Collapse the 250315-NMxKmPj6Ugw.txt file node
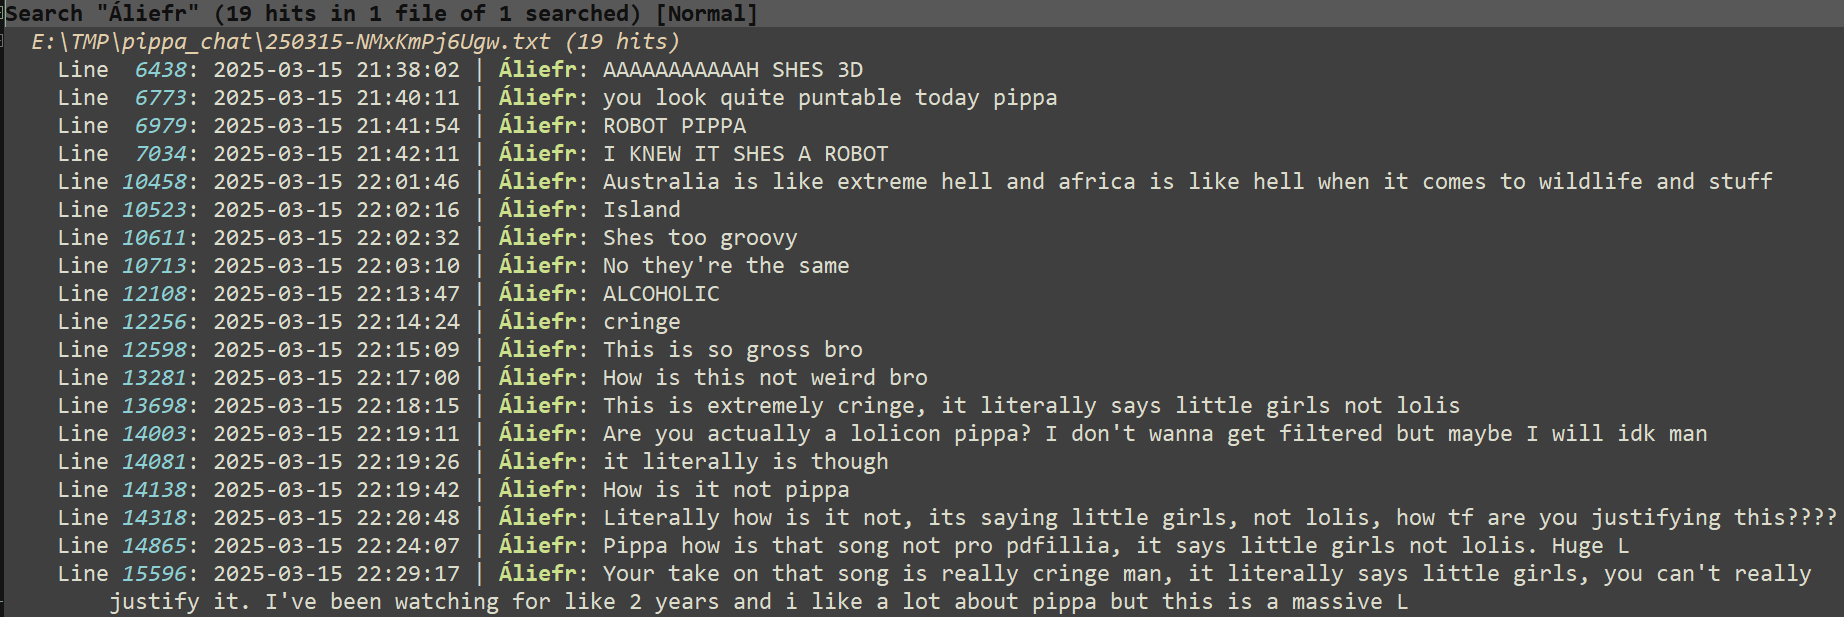 (355, 42)
